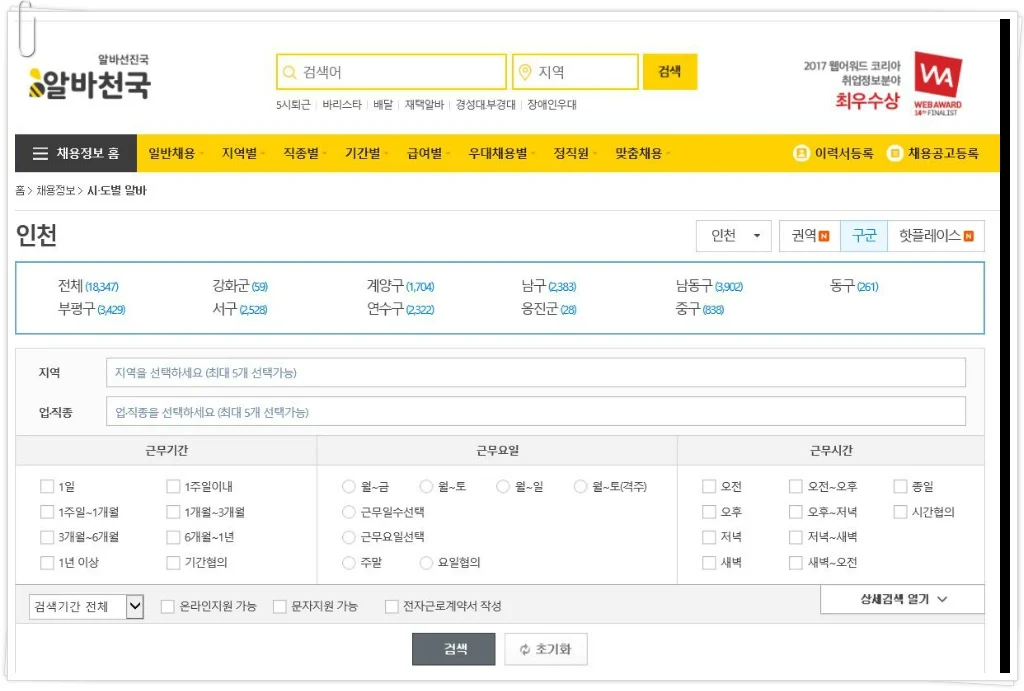This screenshot has height=691, width=1024.
Task: Click the 업직종을 선택하세요 field
Action: [x=536, y=412]
